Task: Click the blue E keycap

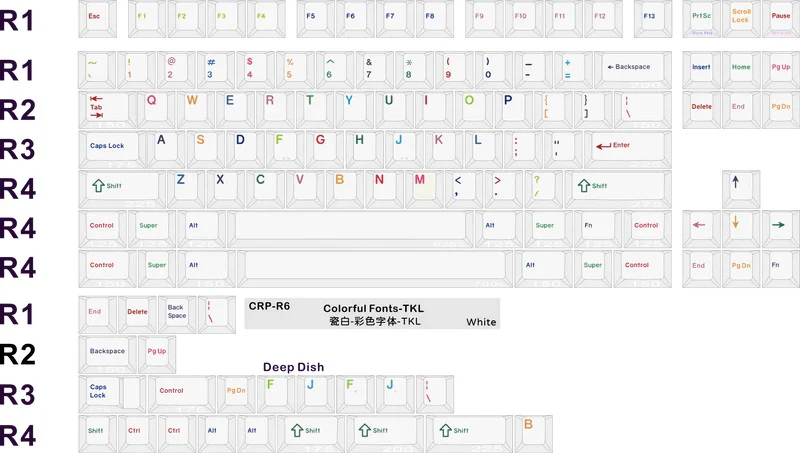Action: coord(237,110)
